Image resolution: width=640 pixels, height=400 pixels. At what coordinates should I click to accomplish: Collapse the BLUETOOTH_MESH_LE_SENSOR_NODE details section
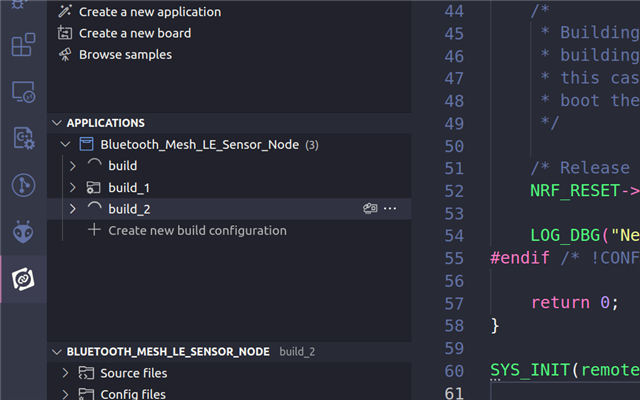tap(57, 352)
